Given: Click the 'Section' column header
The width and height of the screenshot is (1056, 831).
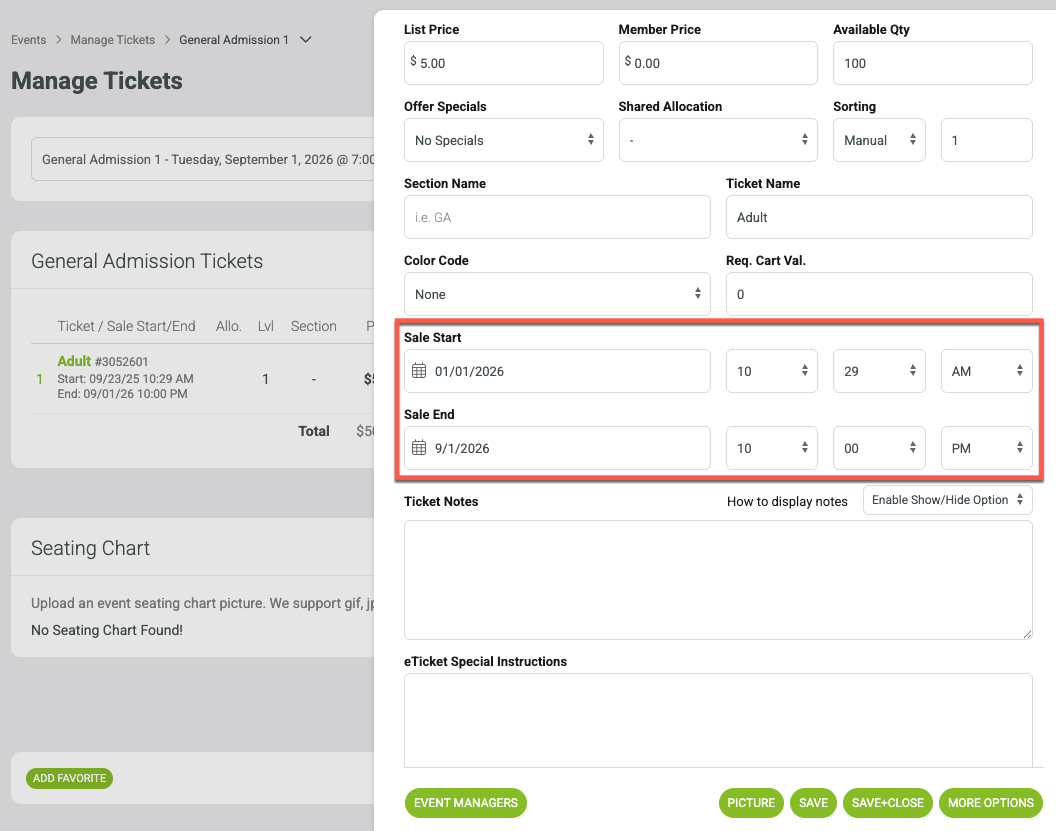Looking at the screenshot, I should pos(313,326).
